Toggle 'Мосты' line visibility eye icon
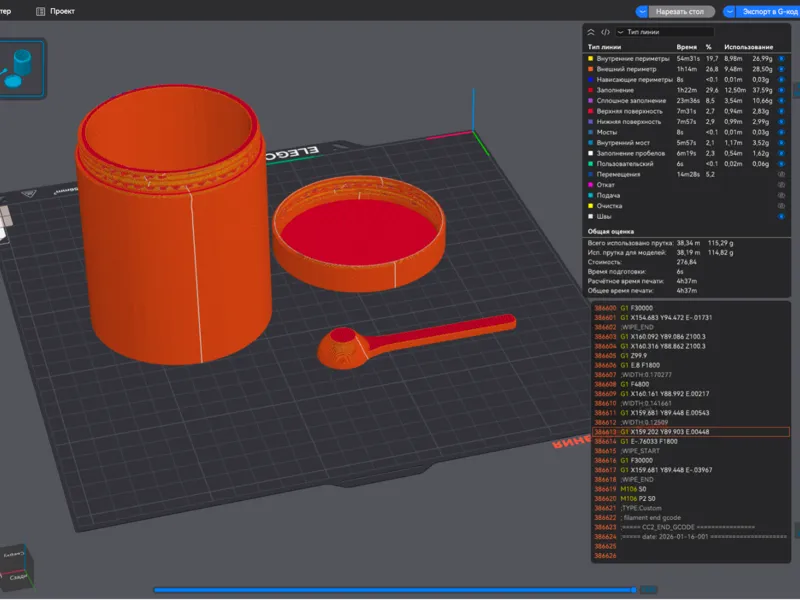The image size is (800, 600). click(x=781, y=133)
